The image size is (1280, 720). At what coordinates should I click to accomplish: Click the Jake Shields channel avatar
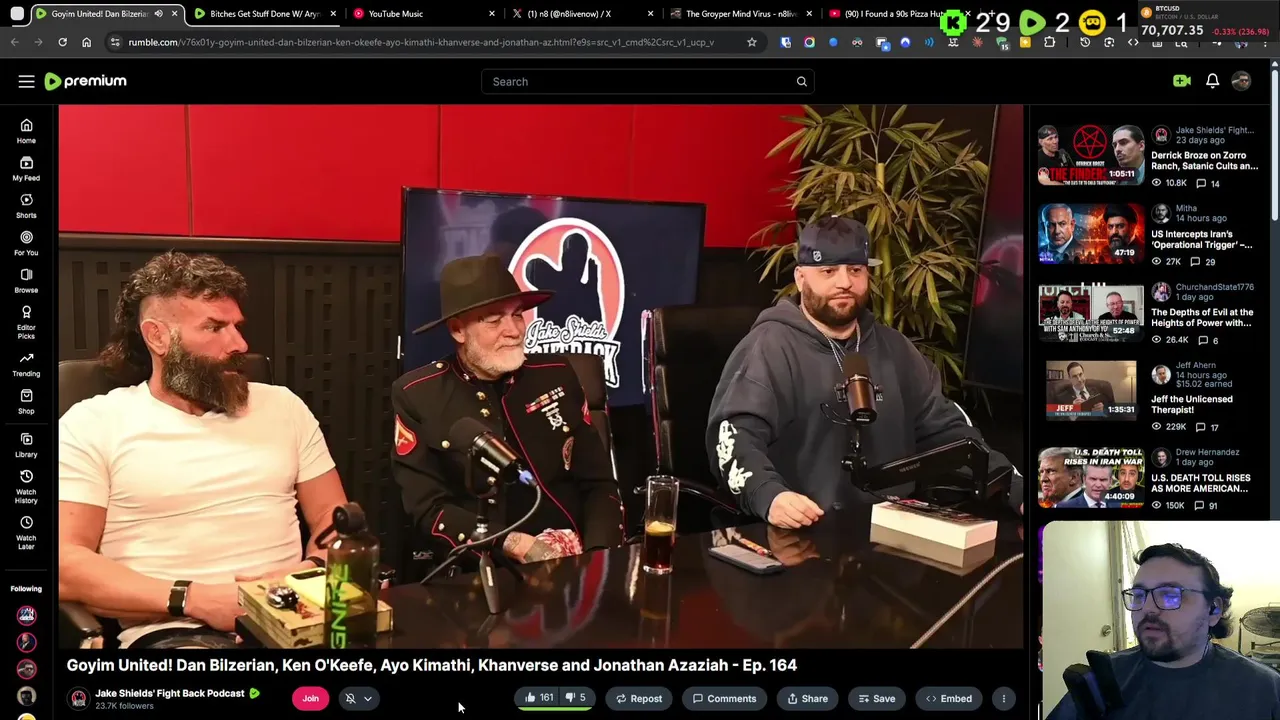click(x=78, y=699)
